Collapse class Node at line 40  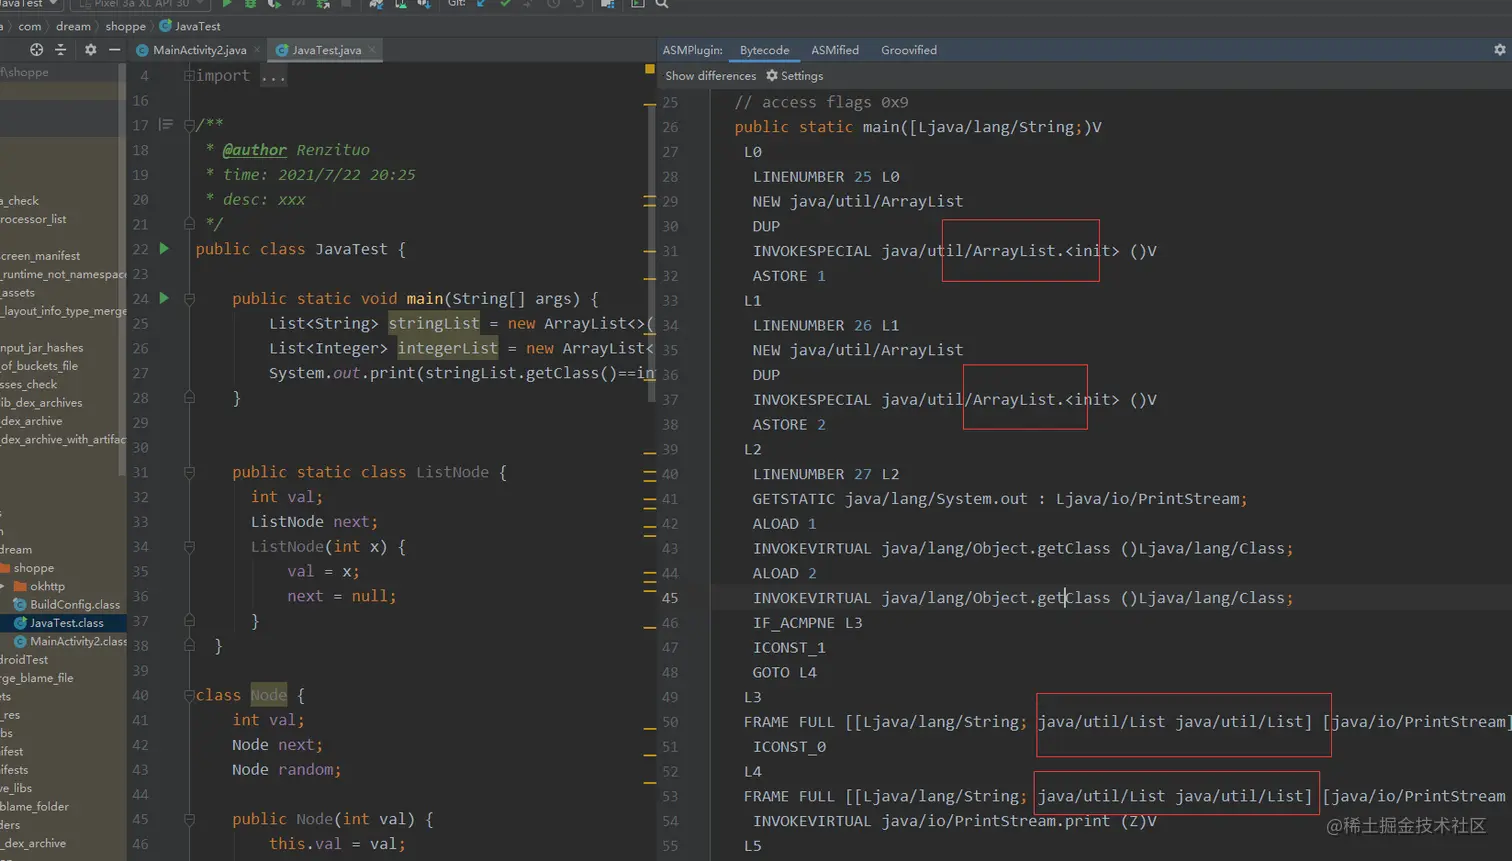click(x=189, y=695)
